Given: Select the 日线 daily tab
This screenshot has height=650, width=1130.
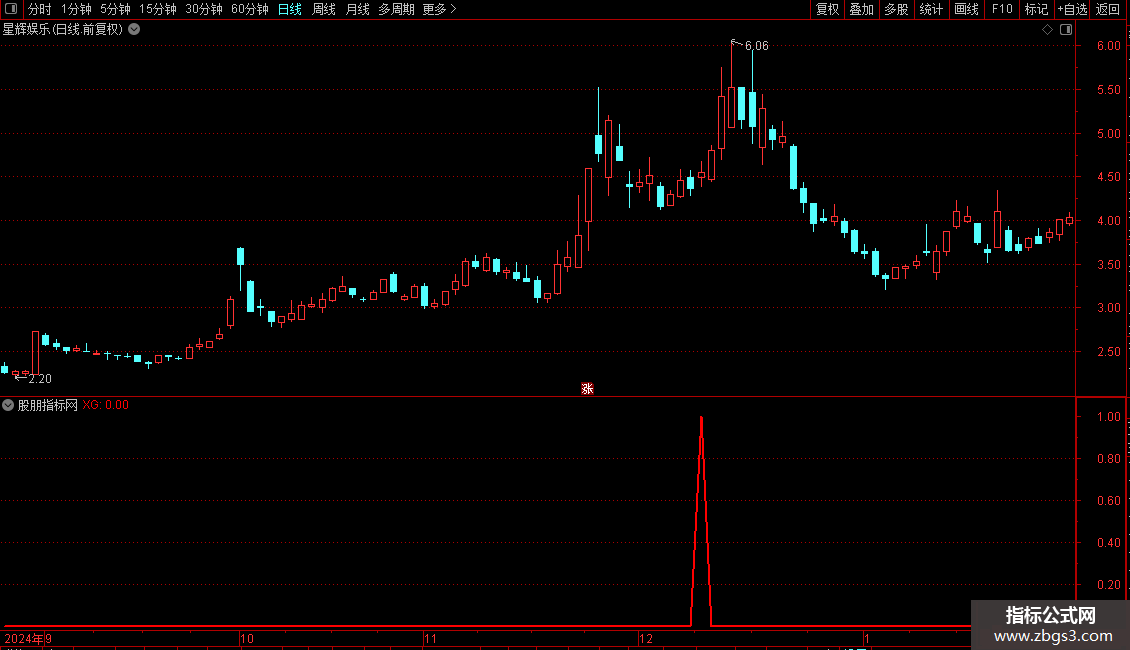Looking at the screenshot, I should pyautogui.click(x=290, y=9).
